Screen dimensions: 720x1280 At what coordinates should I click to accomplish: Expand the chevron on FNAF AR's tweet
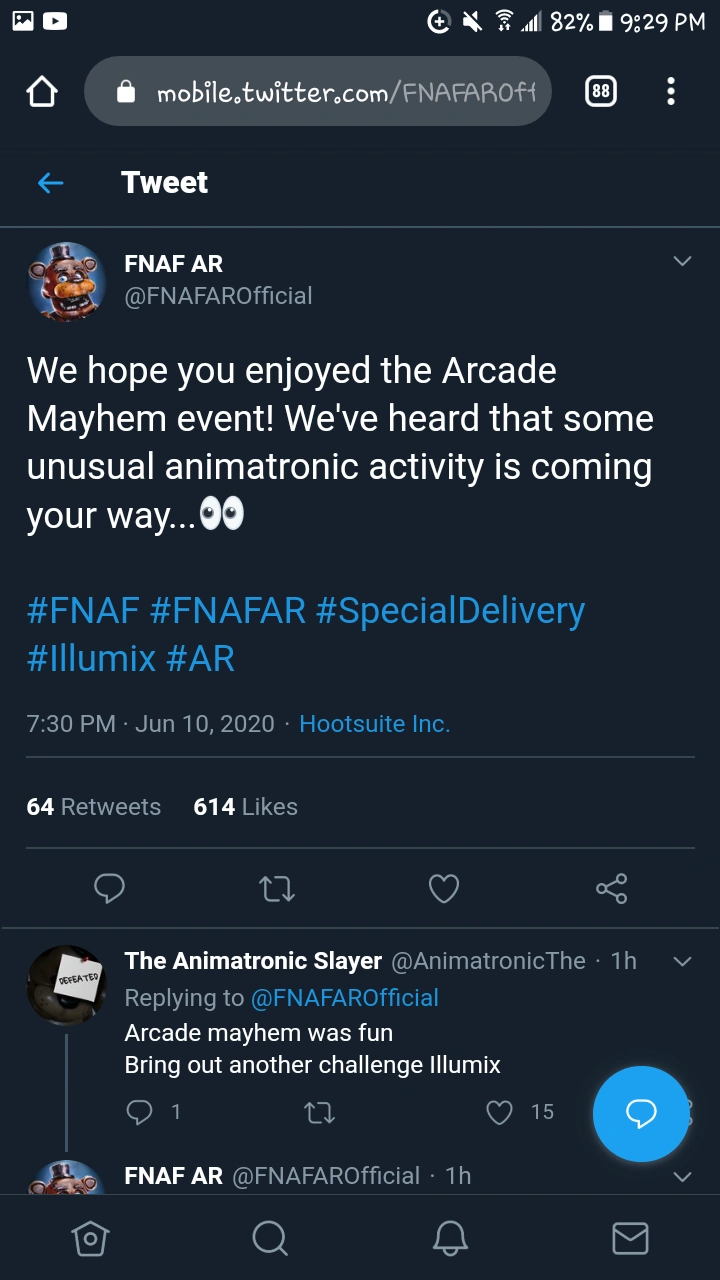pos(682,261)
